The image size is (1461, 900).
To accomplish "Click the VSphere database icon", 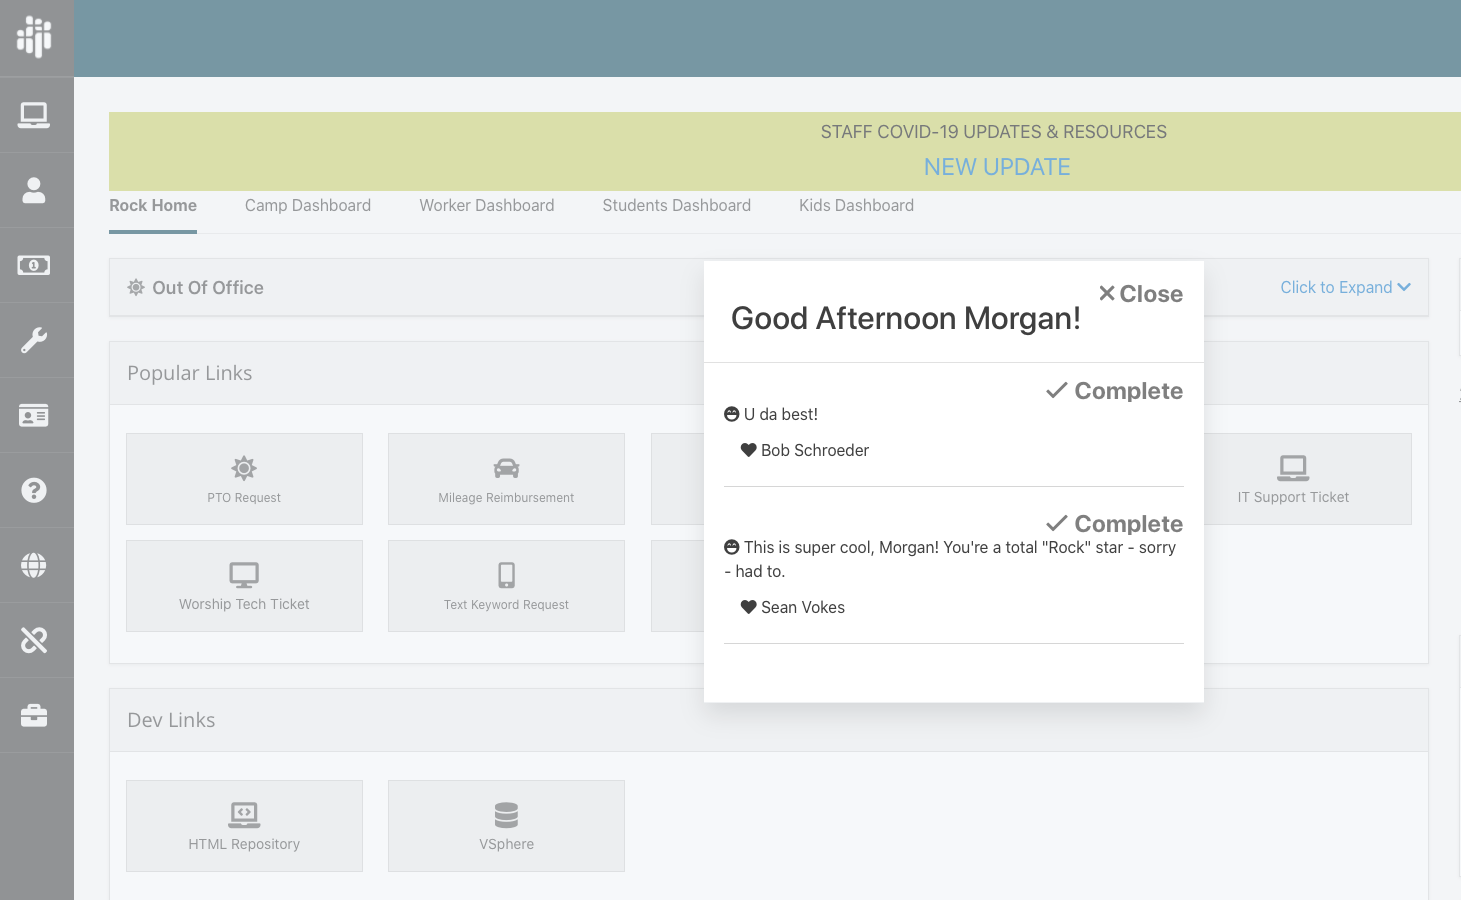I will pos(506,815).
